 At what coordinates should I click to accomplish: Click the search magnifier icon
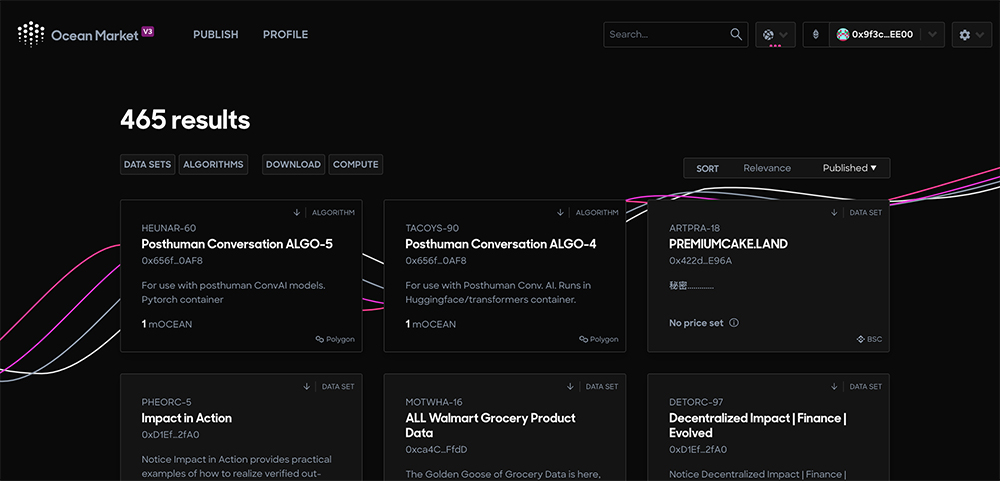click(x=736, y=34)
